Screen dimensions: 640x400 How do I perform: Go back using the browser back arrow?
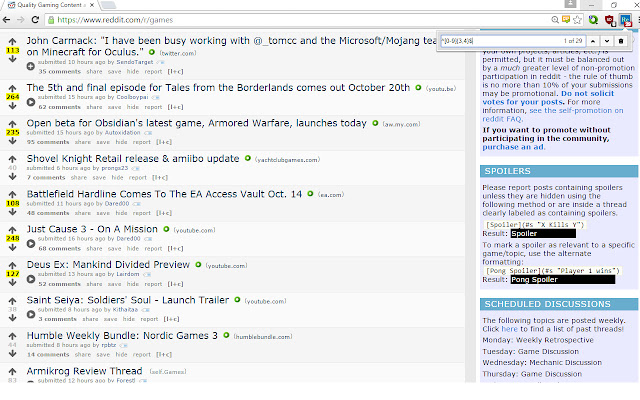tap(6, 20)
